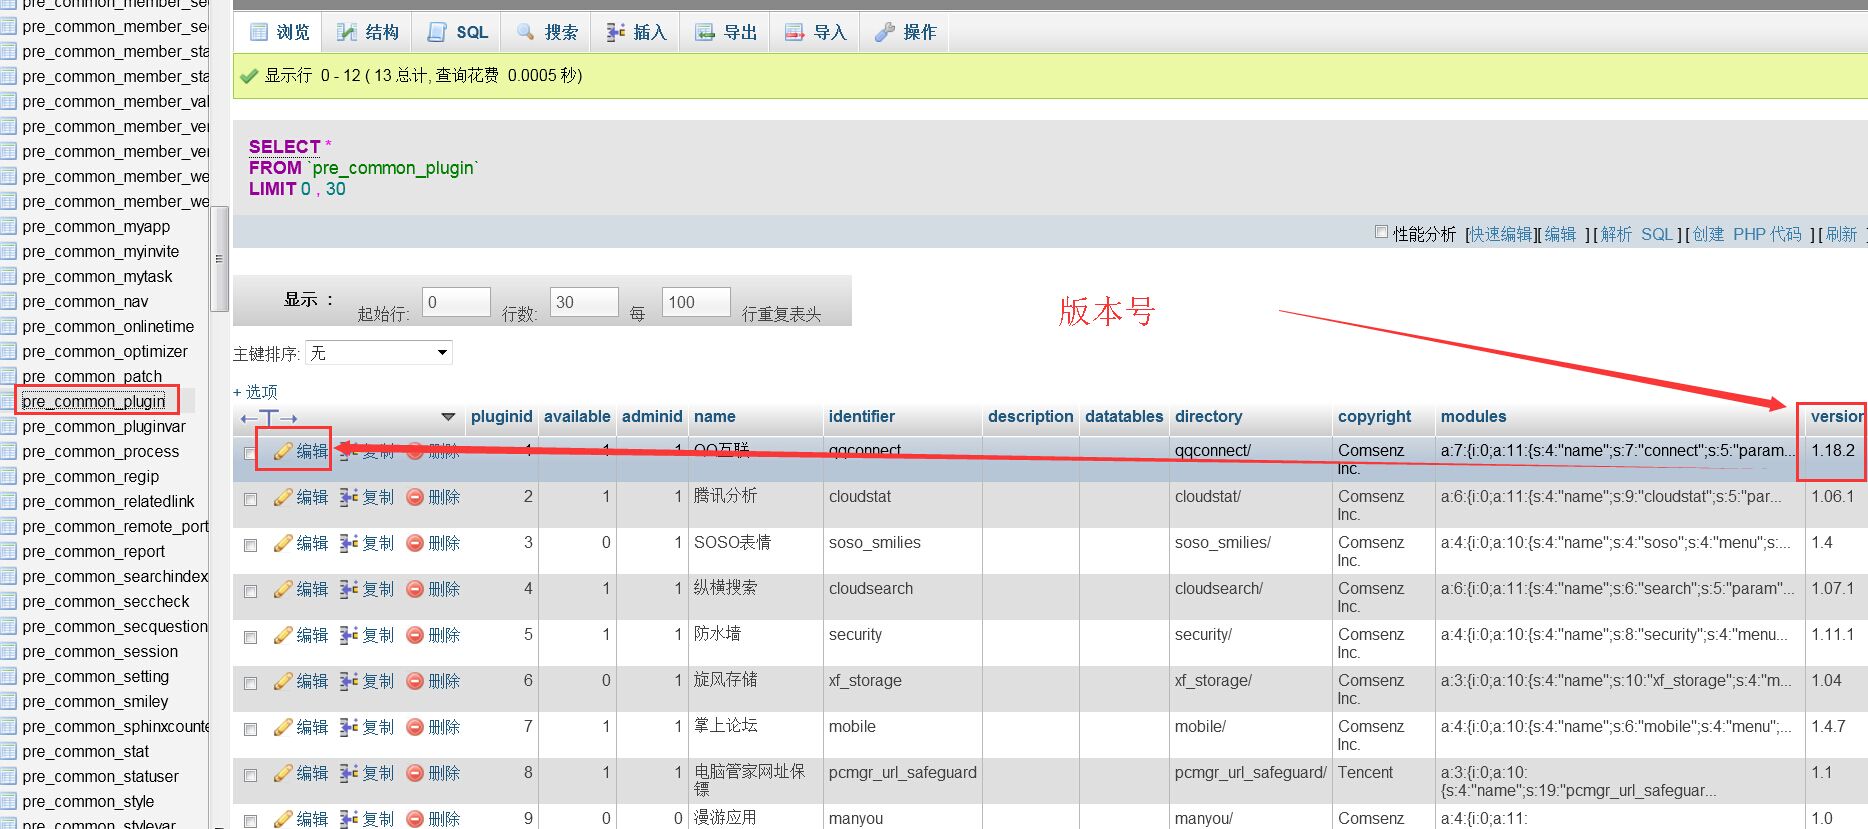Screen dimensions: 1868x829
Task: Open the 浏览 (Browse) tab
Action: pyautogui.click(x=279, y=32)
